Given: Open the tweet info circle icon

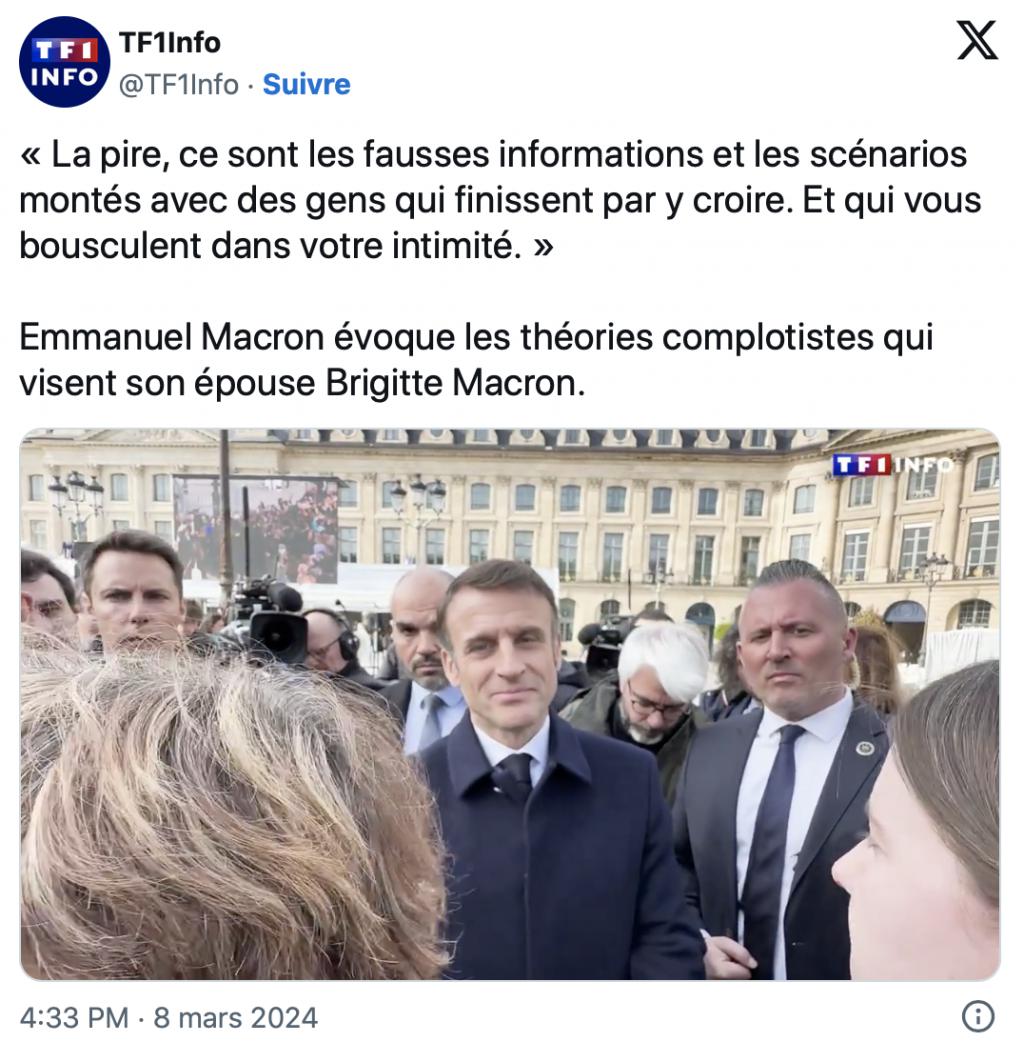Looking at the screenshot, I should point(978,1016).
